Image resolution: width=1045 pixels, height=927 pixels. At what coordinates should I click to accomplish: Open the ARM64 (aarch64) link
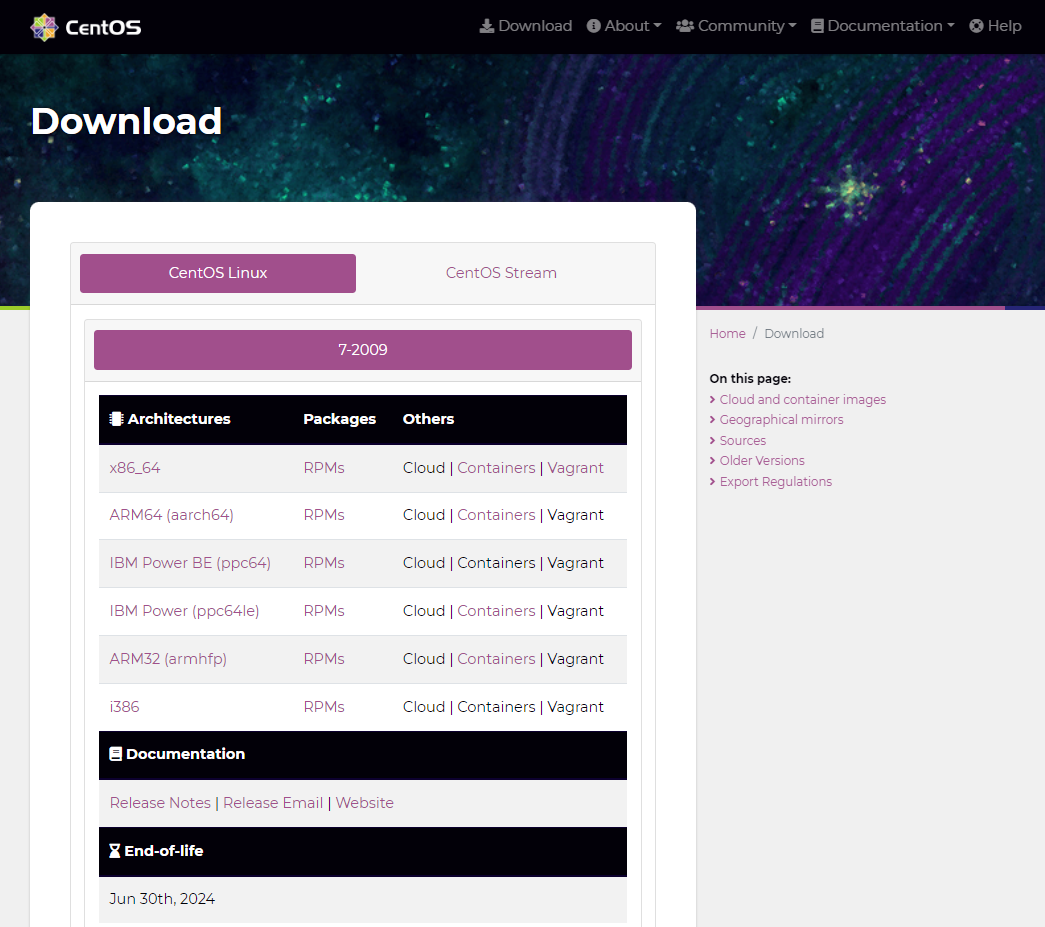(171, 515)
